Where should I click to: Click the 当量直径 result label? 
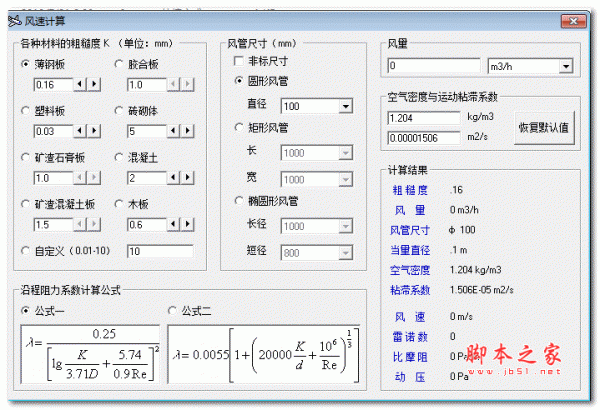point(410,250)
